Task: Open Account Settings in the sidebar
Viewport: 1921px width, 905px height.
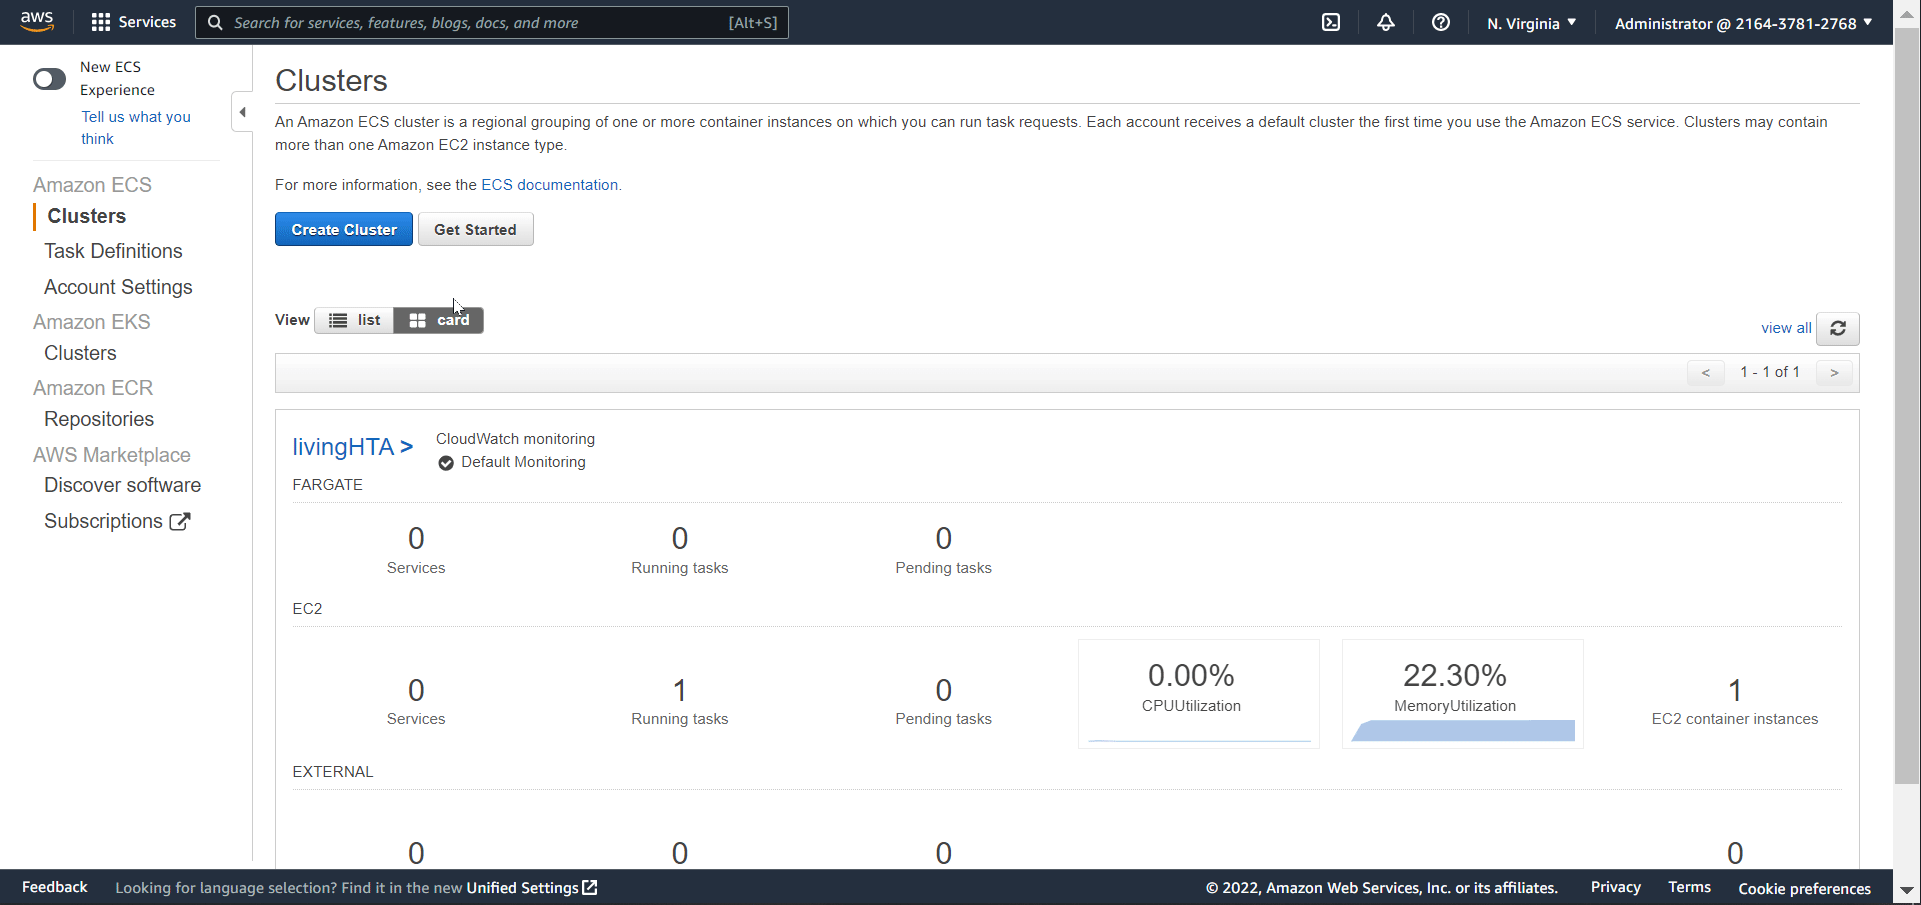Action: point(118,287)
